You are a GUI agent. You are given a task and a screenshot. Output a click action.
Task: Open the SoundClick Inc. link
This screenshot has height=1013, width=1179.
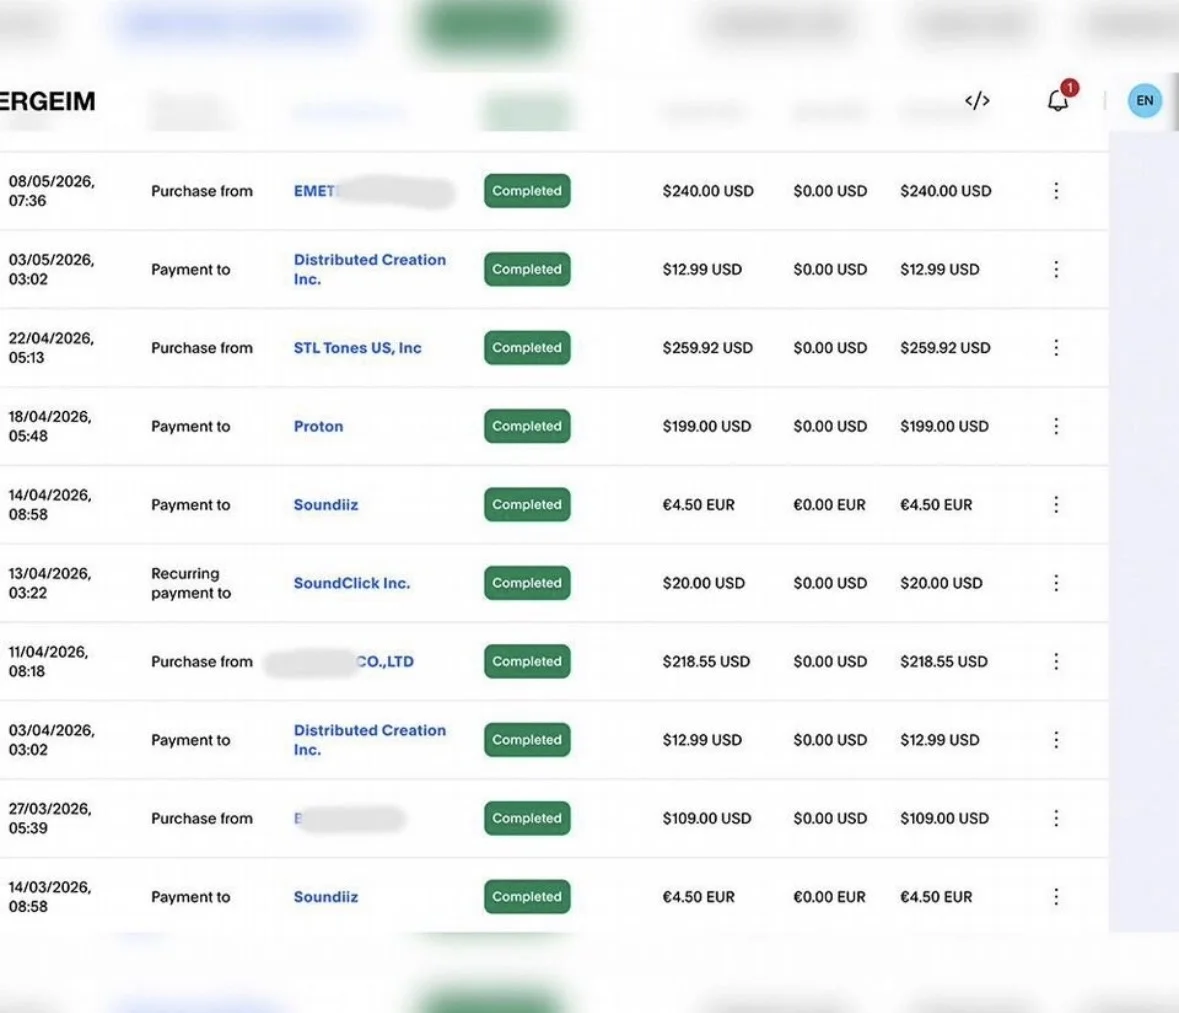(x=352, y=584)
